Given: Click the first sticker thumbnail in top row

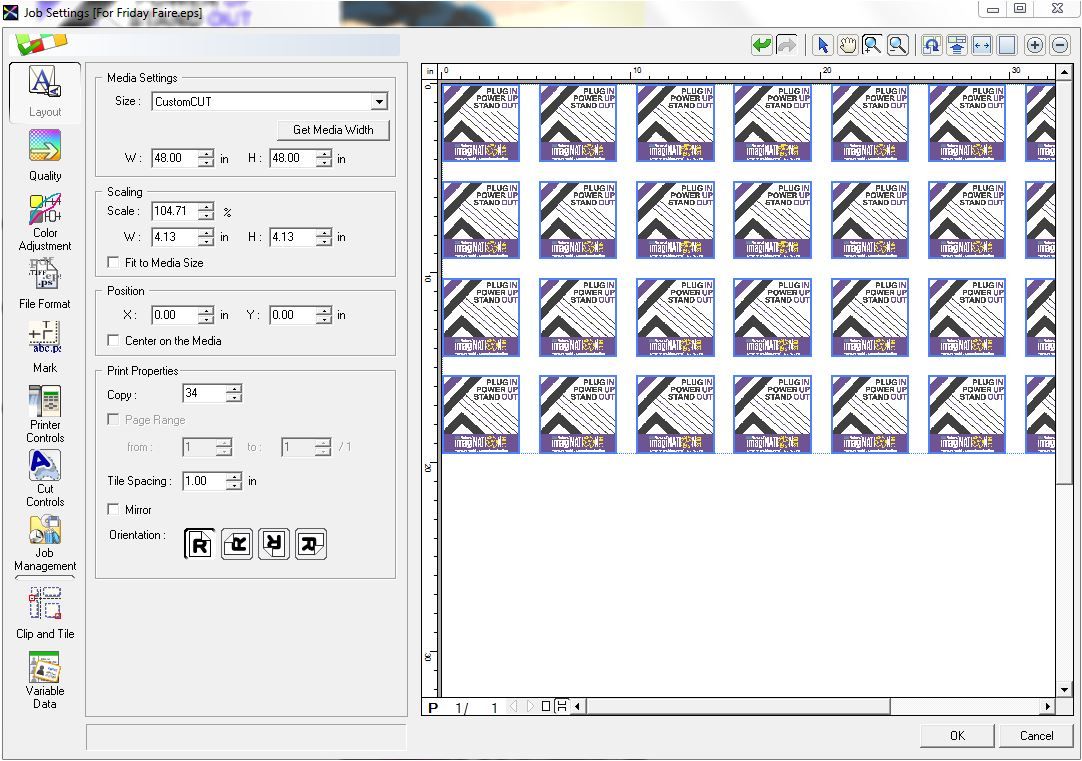Looking at the screenshot, I should (x=481, y=123).
